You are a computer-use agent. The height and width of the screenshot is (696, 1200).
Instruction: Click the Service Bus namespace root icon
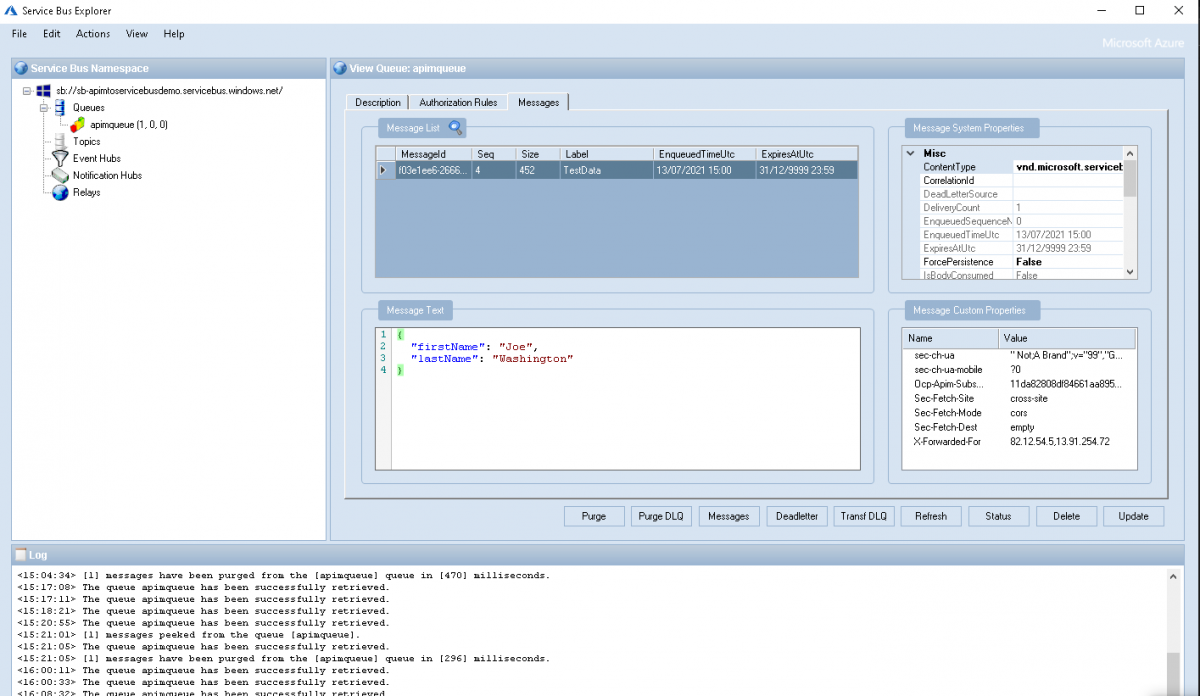click(44, 90)
